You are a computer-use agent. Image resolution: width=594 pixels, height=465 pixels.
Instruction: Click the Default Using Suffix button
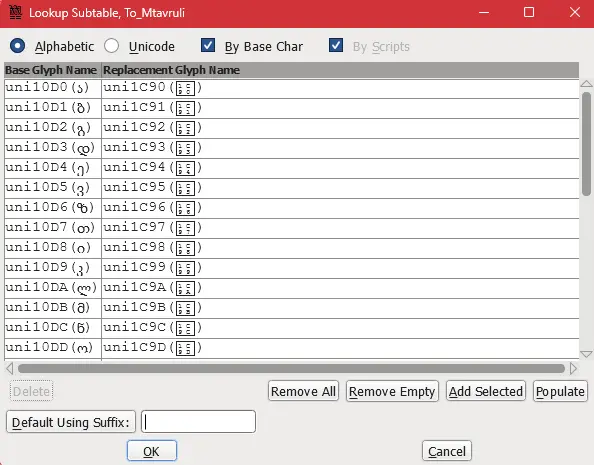pyautogui.click(x=71, y=422)
